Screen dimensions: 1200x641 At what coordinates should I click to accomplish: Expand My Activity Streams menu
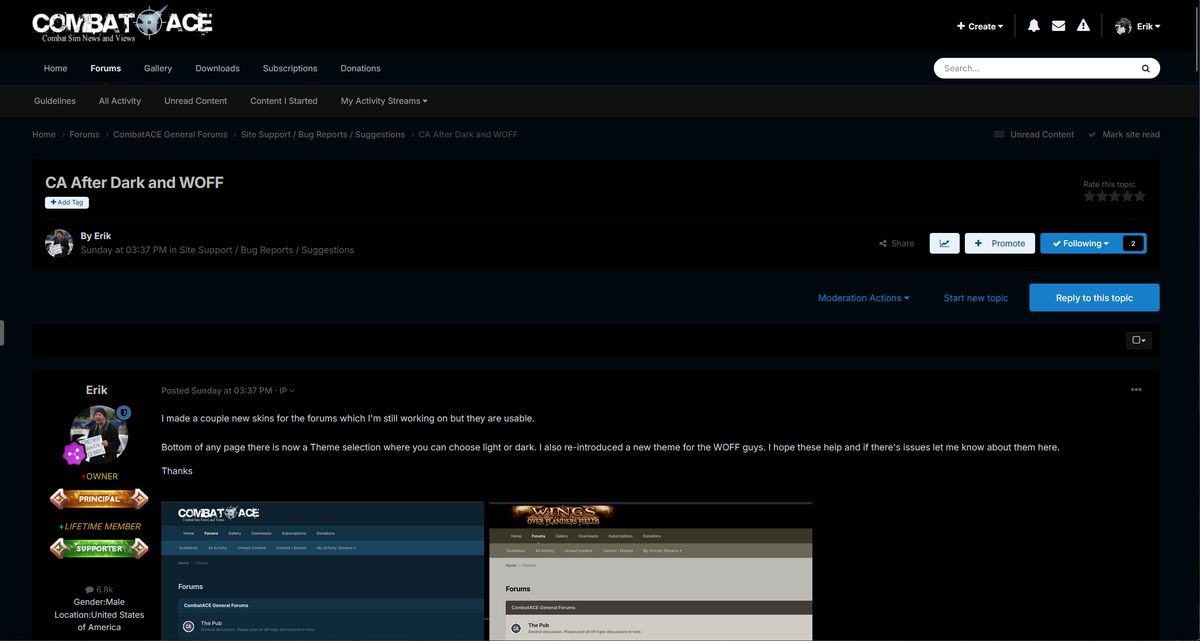click(384, 100)
